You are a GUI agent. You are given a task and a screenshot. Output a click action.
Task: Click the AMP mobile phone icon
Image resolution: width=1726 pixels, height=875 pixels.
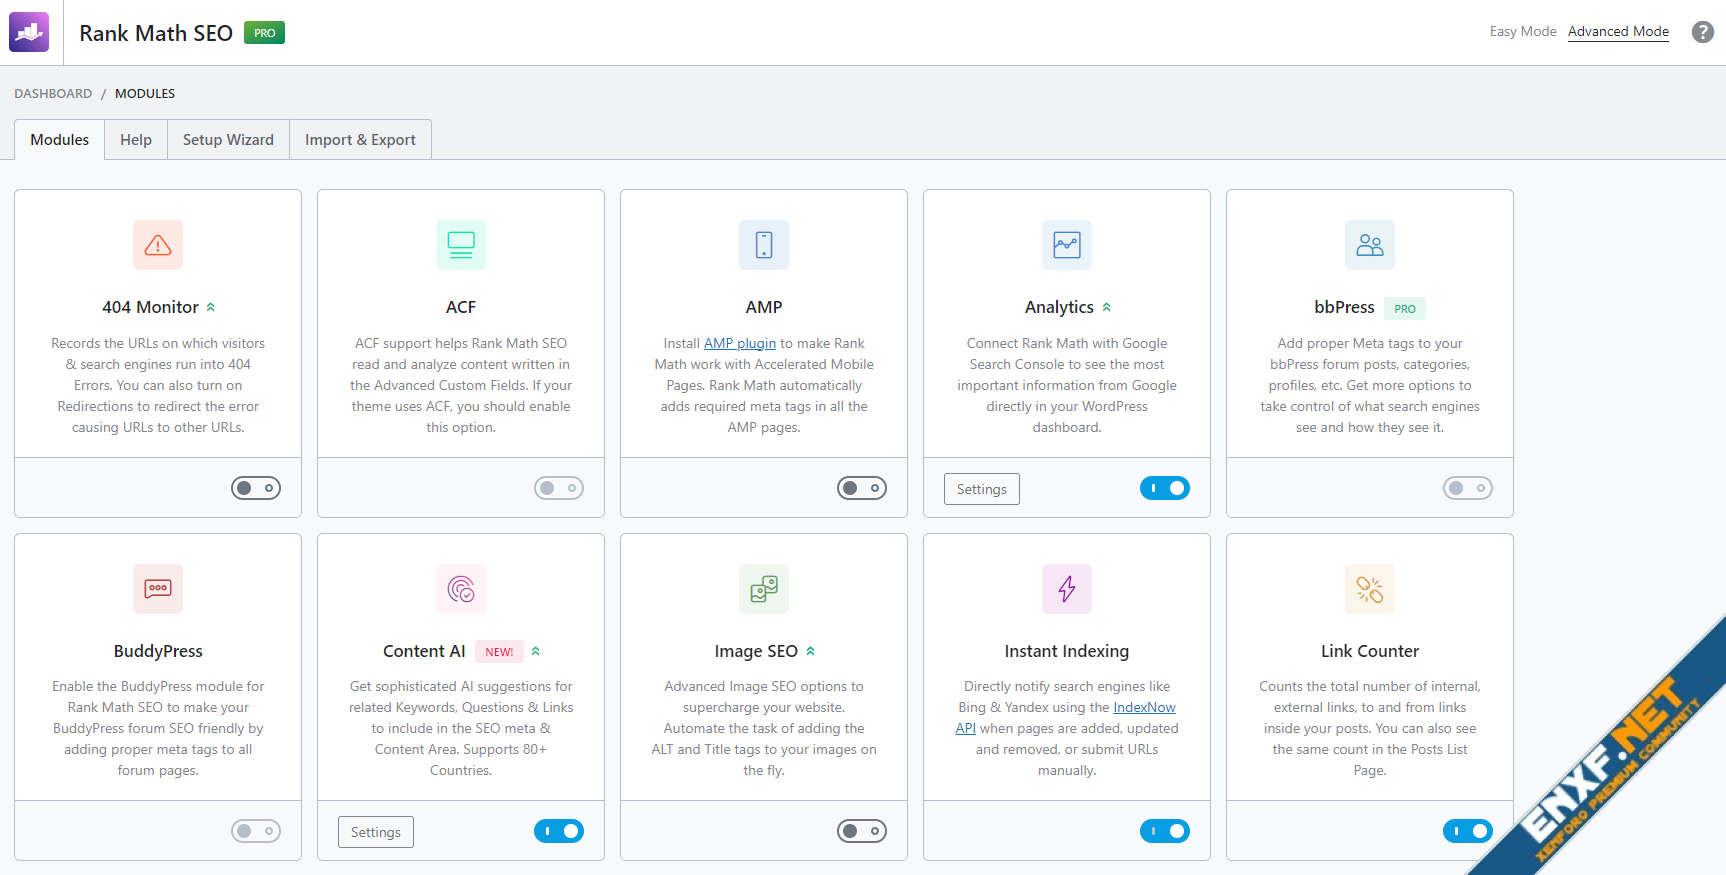pos(764,245)
